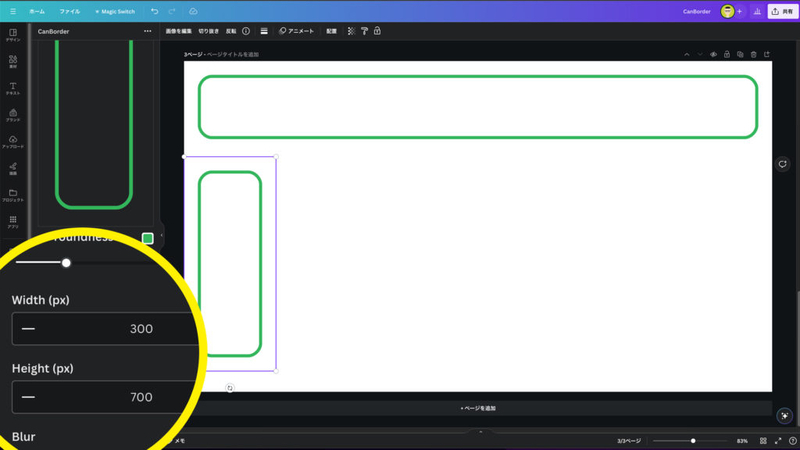The height and width of the screenshot is (450, 800).
Task: Open the help question mark
Action: click(792, 441)
